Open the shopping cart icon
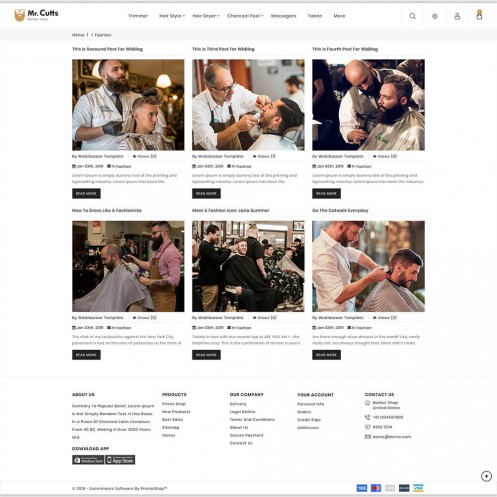The width and height of the screenshot is (497, 497). coord(479,15)
